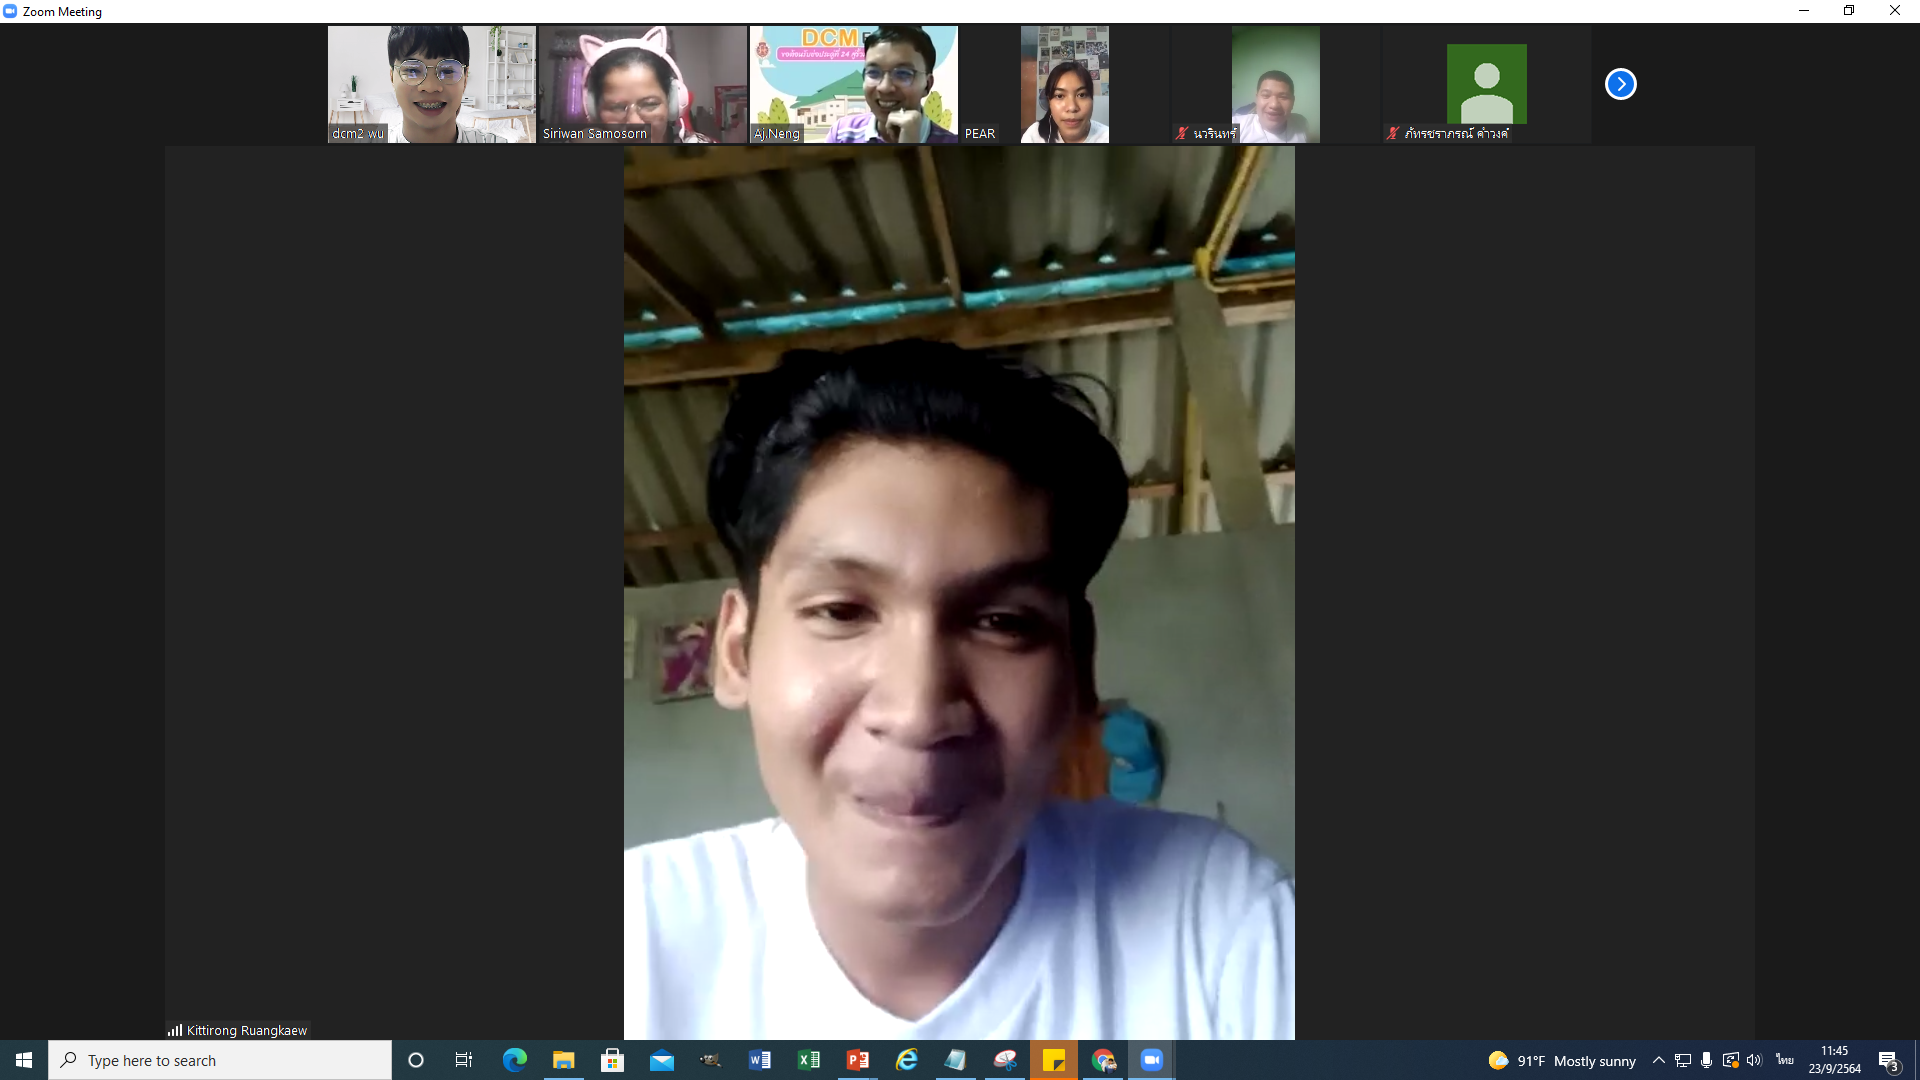The height and width of the screenshot is (1080, 1920).
Task: Select the green avatar participant thumbnail
Action: tap(1487, 84)
